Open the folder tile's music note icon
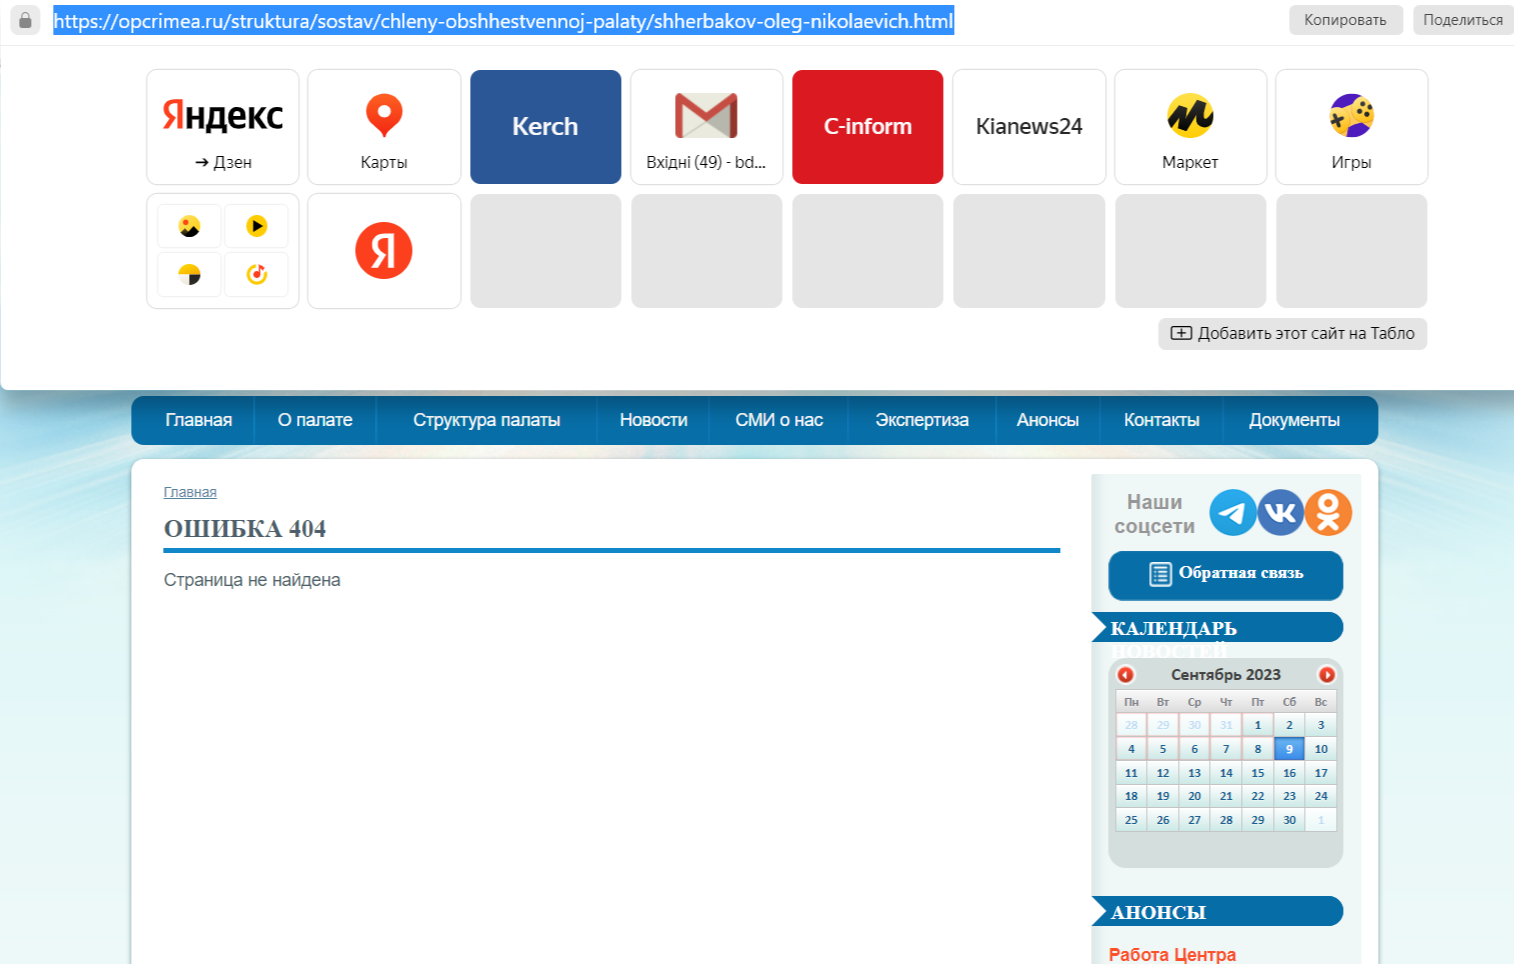Image resolution: width=1514 pixels, height=964 pixels. [257, 274]
